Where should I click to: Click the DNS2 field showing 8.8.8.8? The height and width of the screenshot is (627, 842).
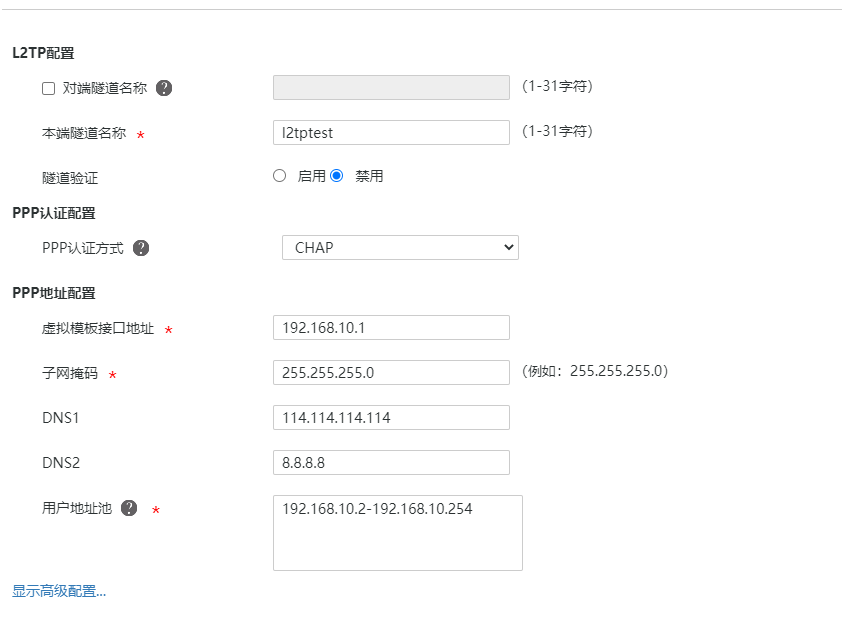pos(391,462)
